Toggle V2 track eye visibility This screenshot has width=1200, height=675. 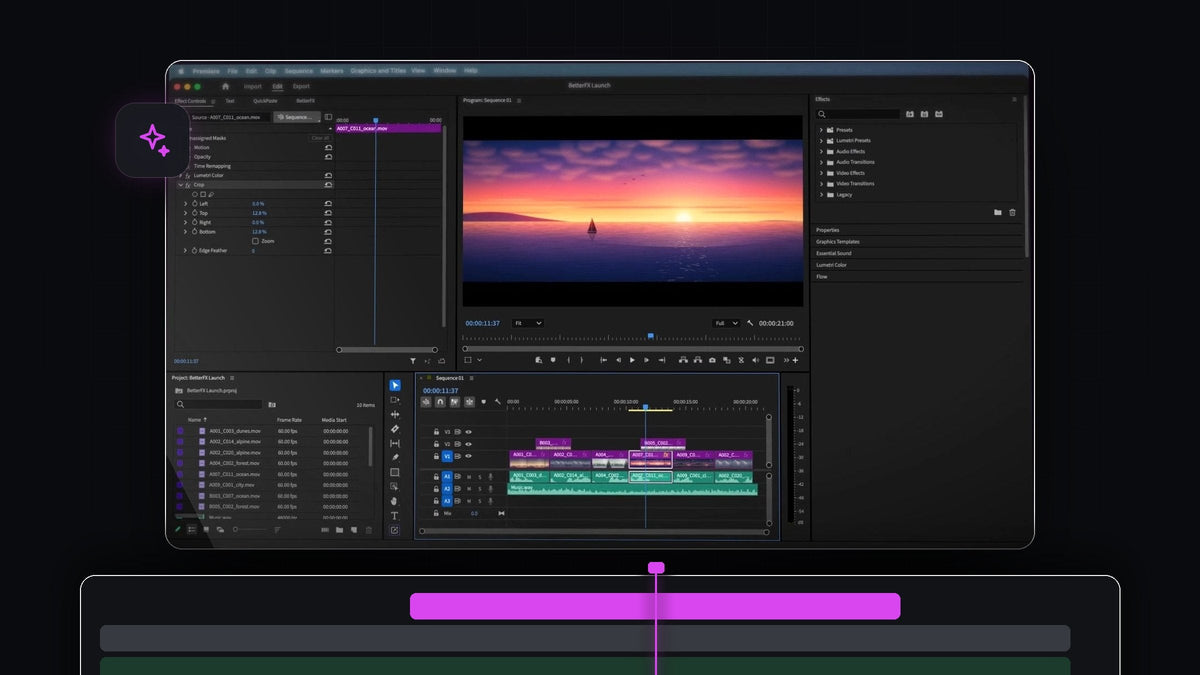(468, 443)
